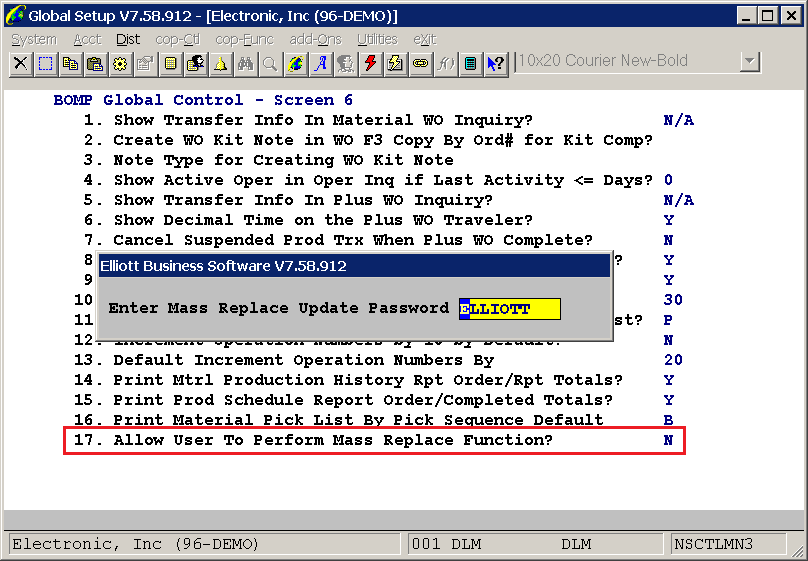The height and width of the screenshot is (561, 808).
Task: Open the calculator toolbar icon
Action: pos(470,63)
